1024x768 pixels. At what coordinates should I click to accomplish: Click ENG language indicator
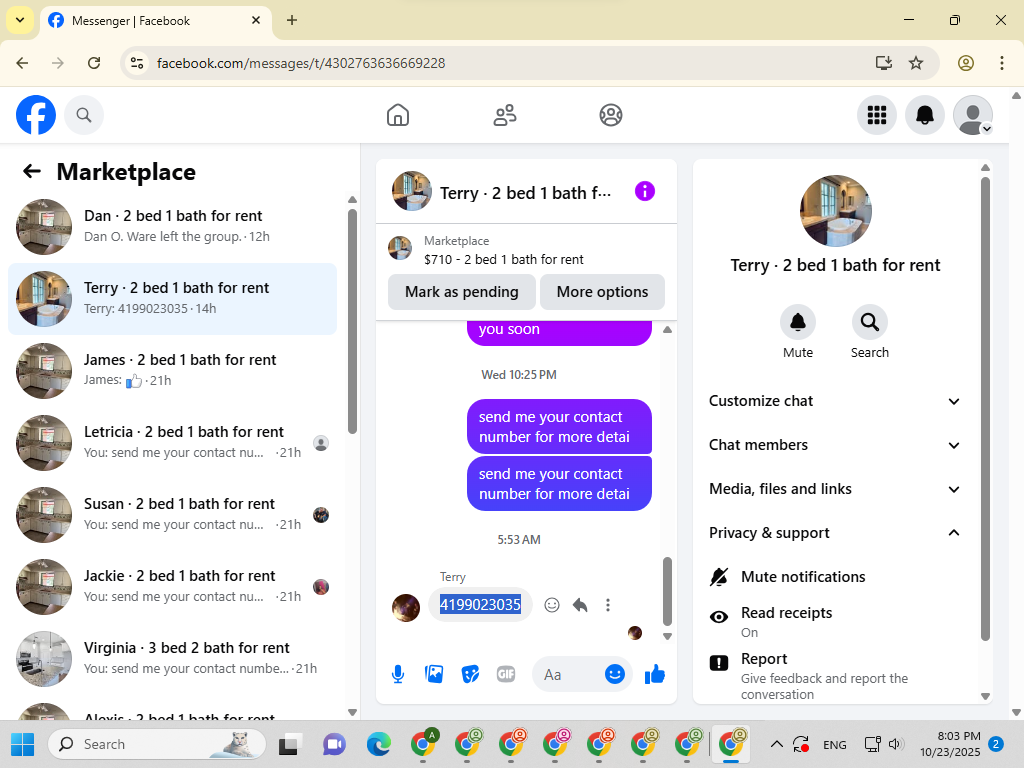(835, 744)
